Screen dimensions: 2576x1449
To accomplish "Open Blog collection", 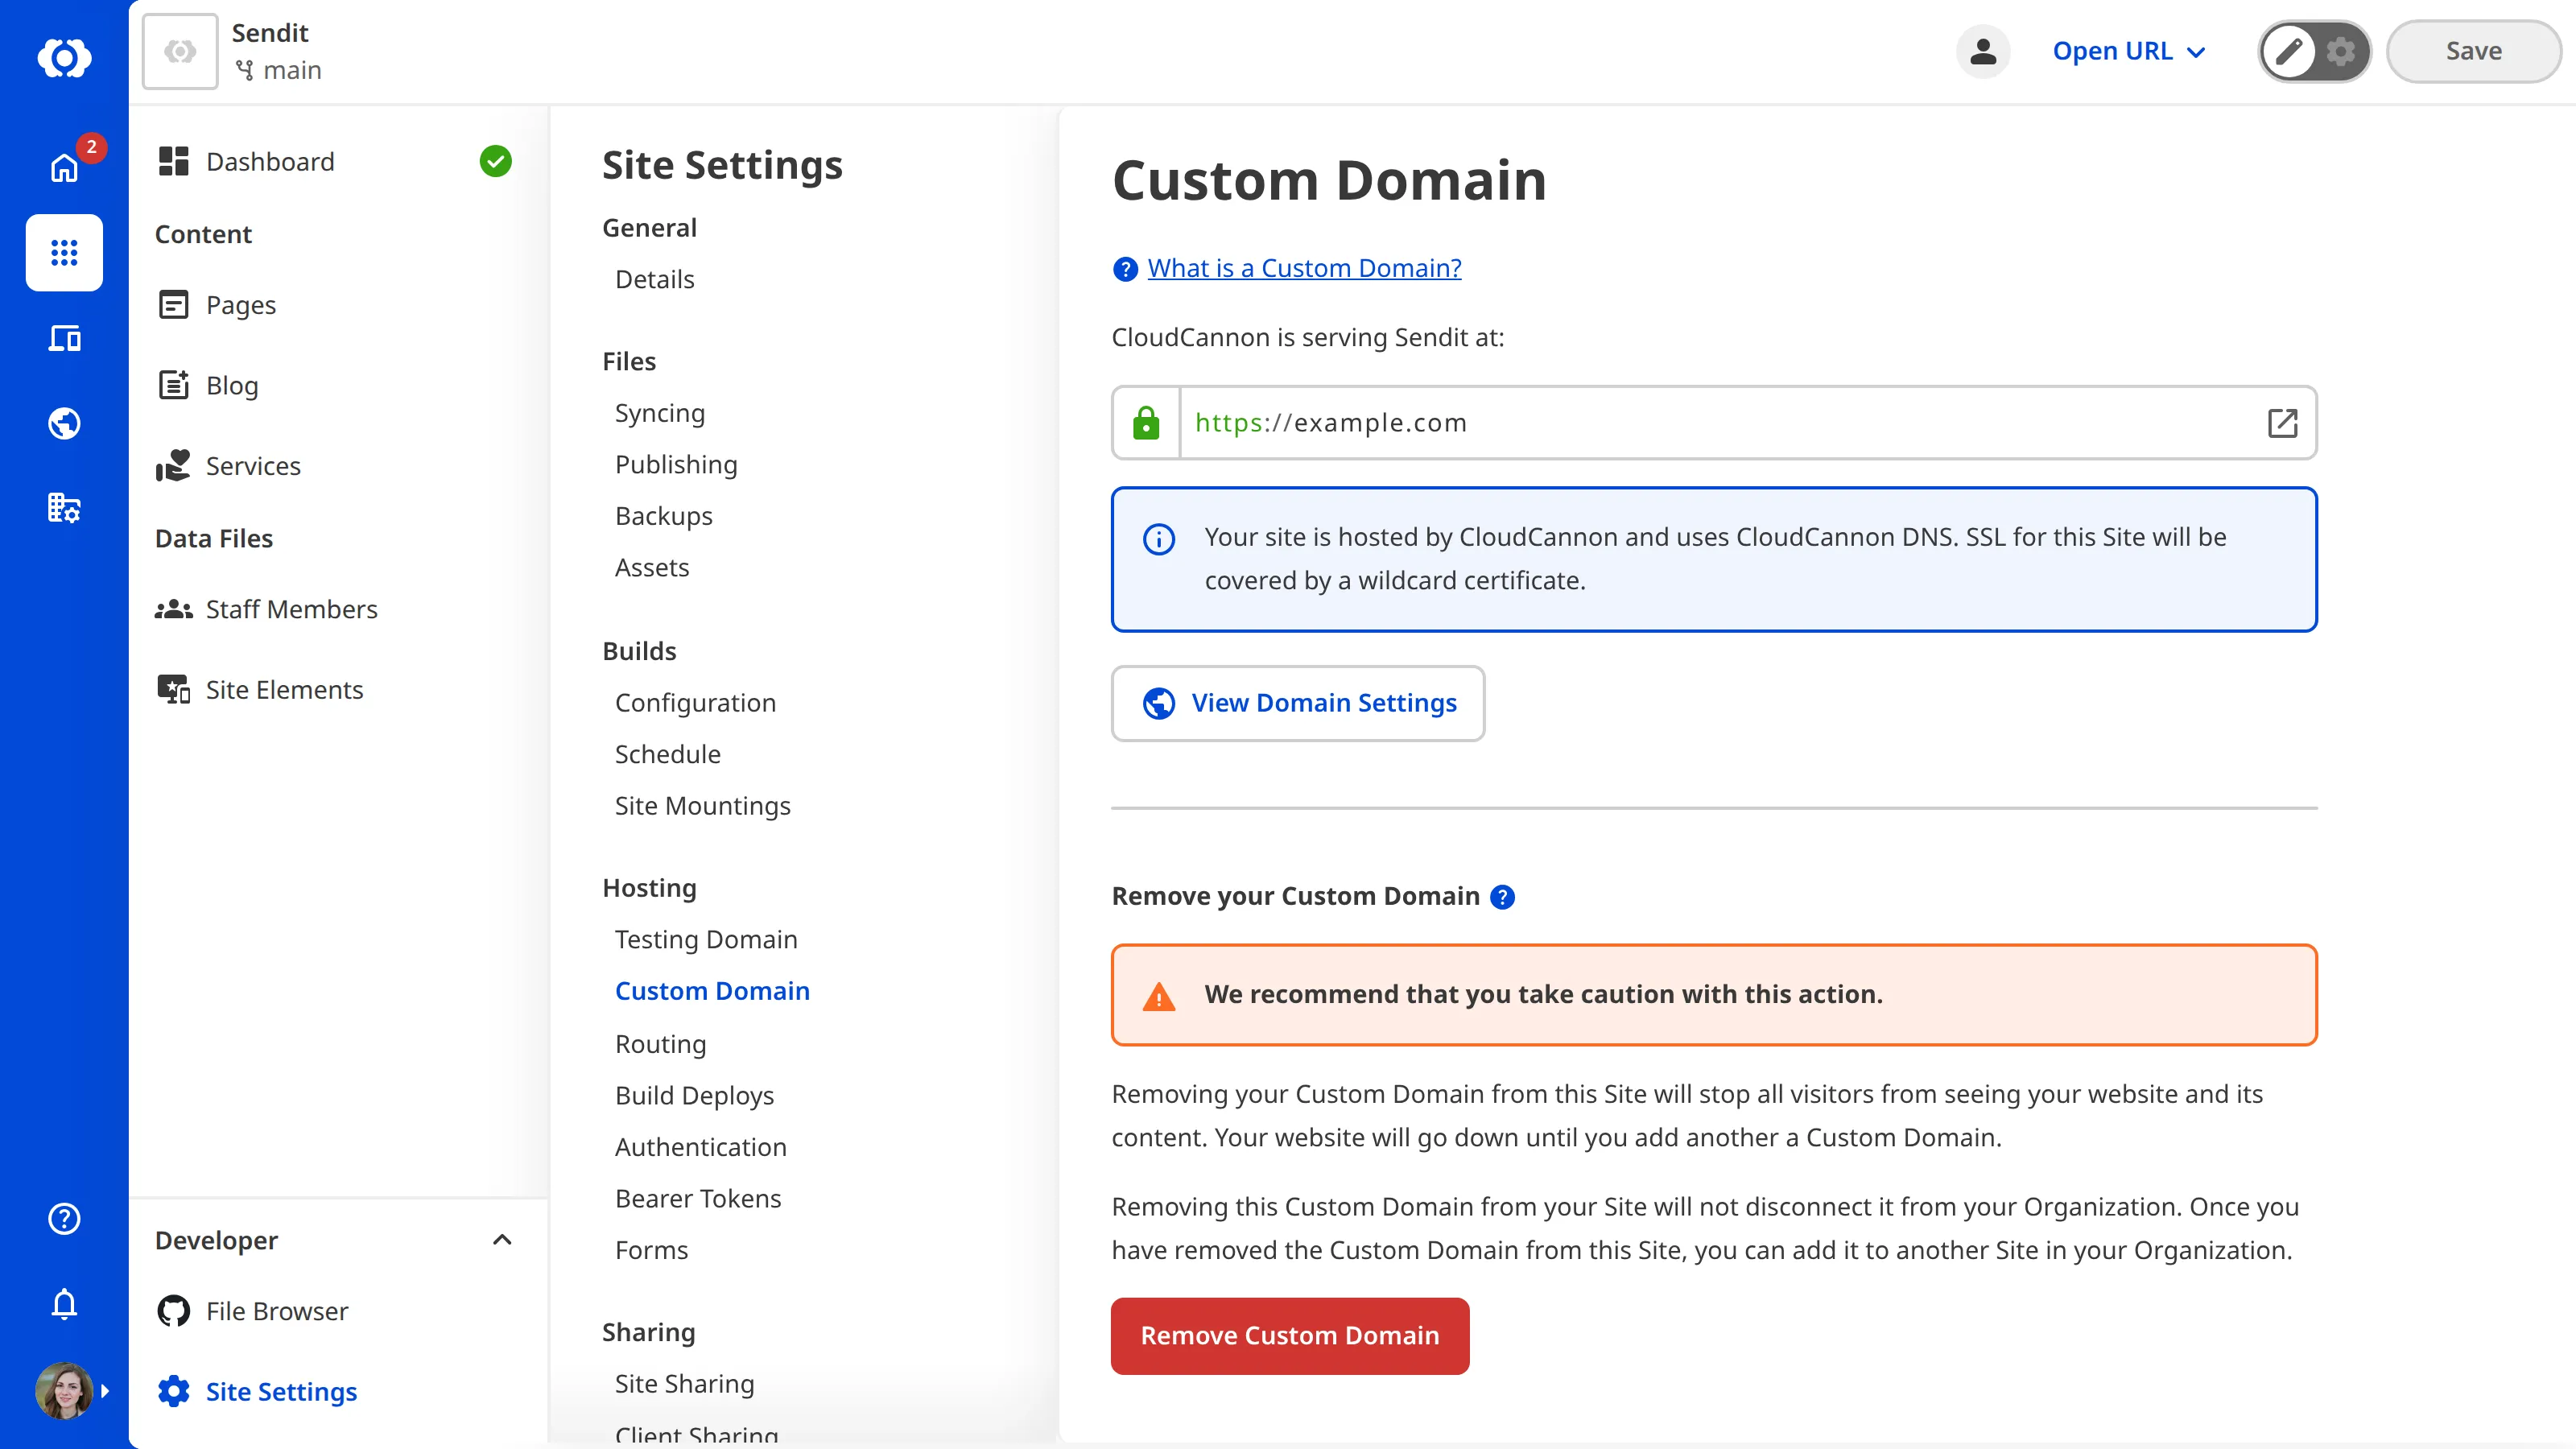I will (232, 385).
